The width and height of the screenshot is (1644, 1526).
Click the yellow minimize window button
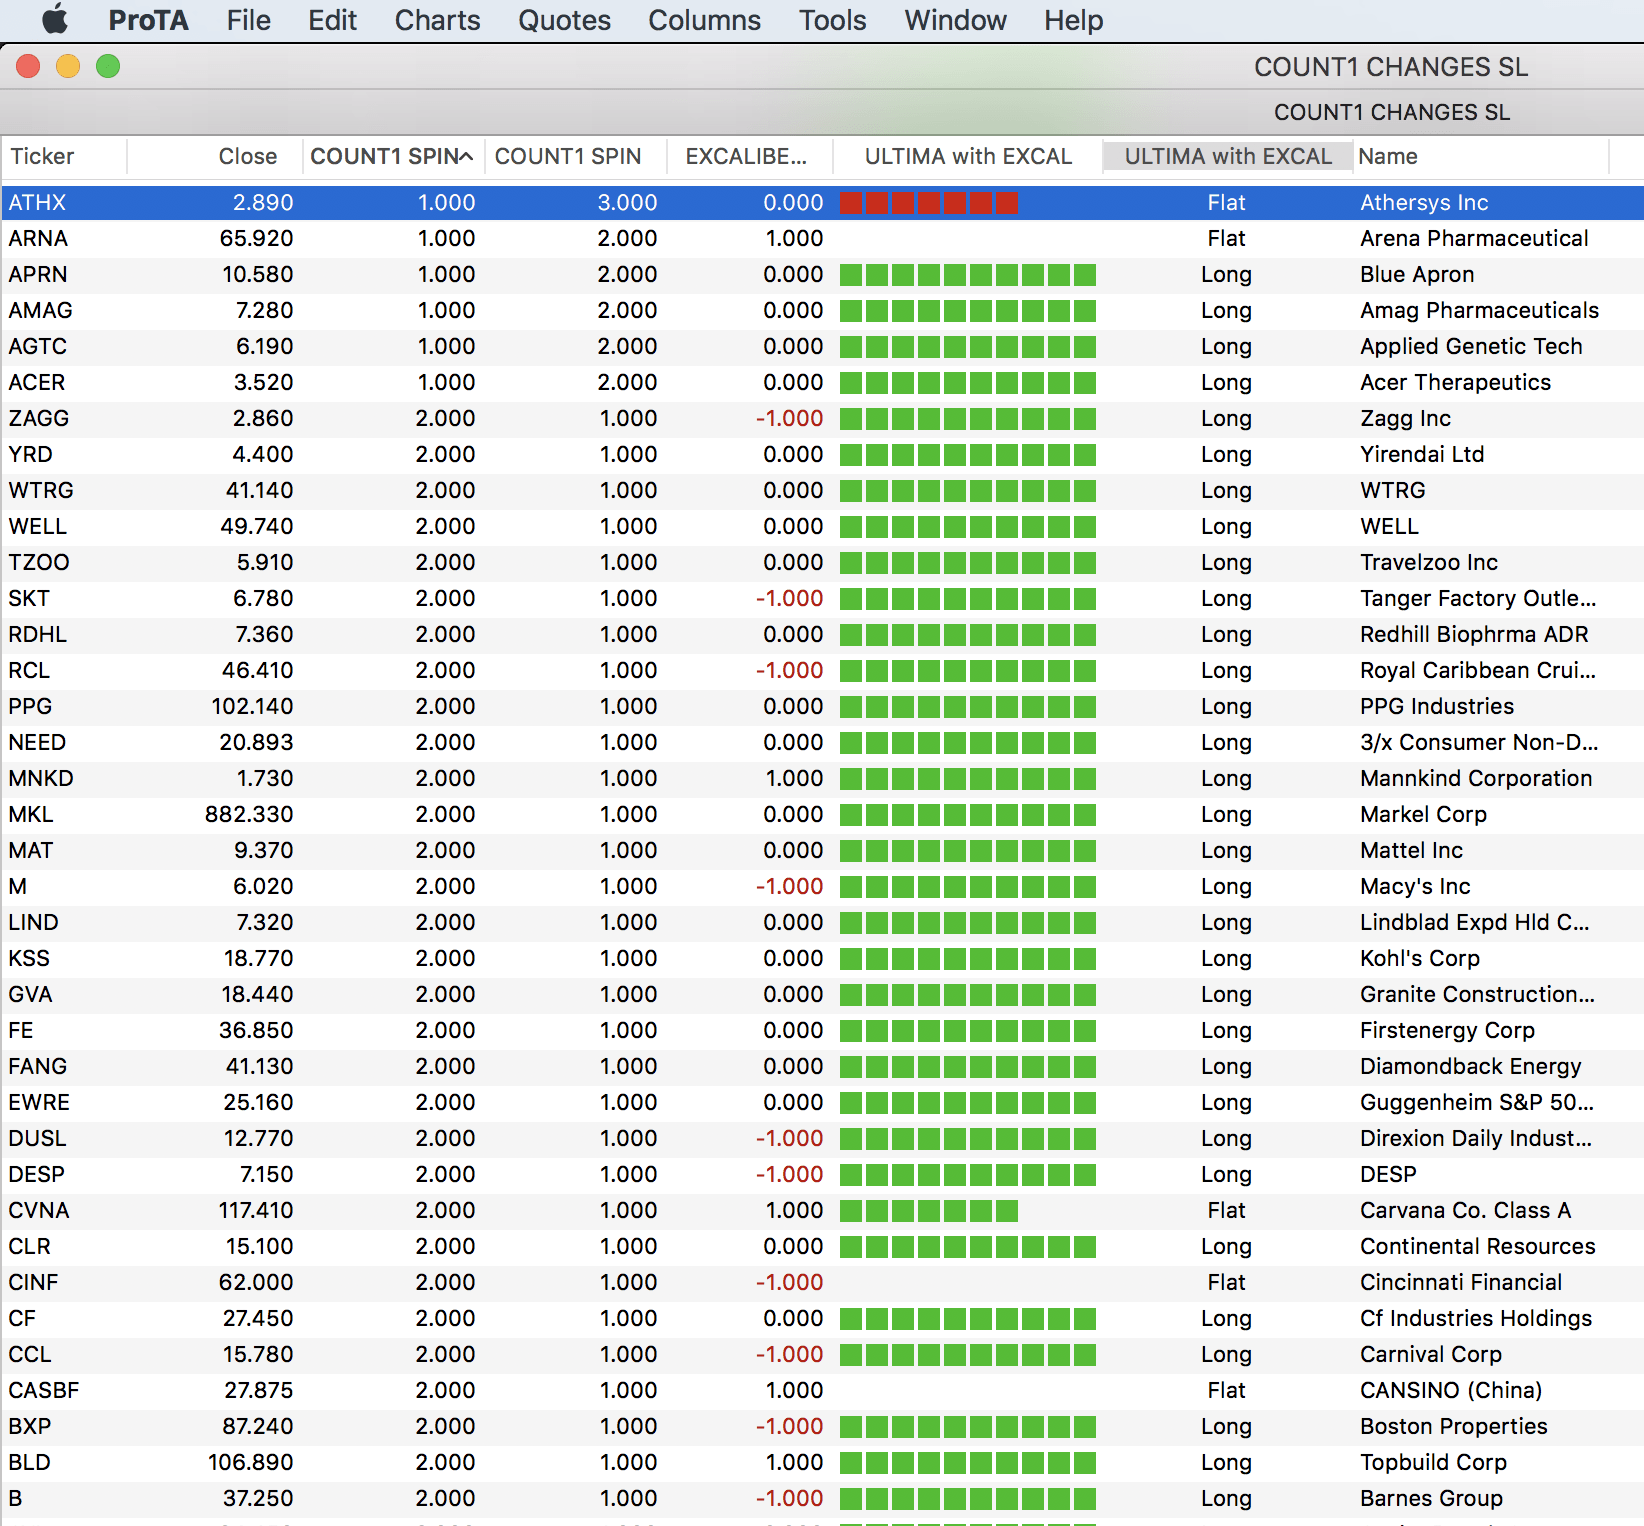(x=68, y=67)
